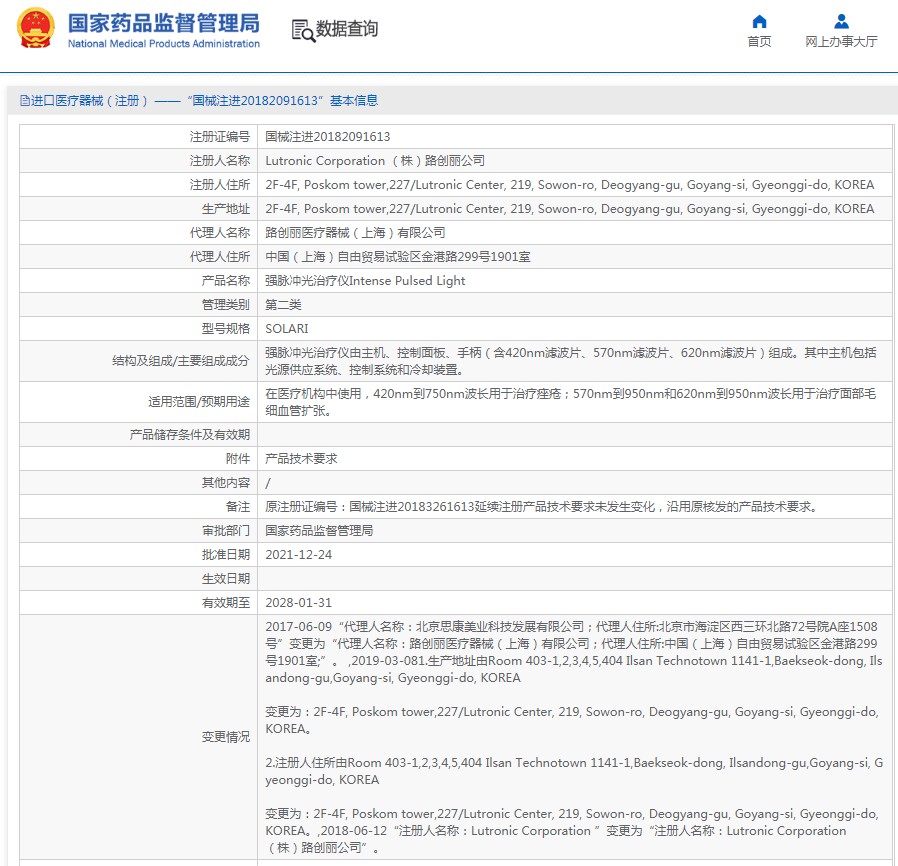
Task: Click the 型号规格 label
Action: (x=226, y=329)
